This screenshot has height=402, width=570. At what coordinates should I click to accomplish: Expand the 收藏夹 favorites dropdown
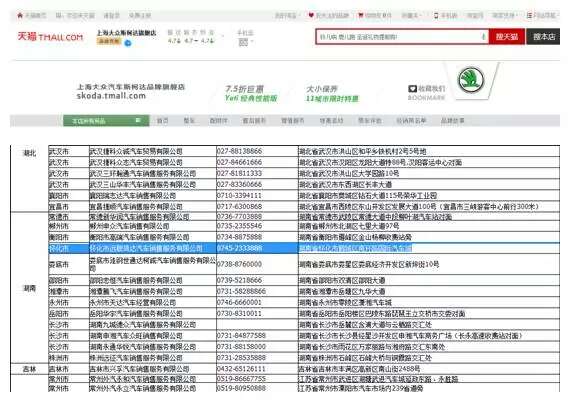411,15
